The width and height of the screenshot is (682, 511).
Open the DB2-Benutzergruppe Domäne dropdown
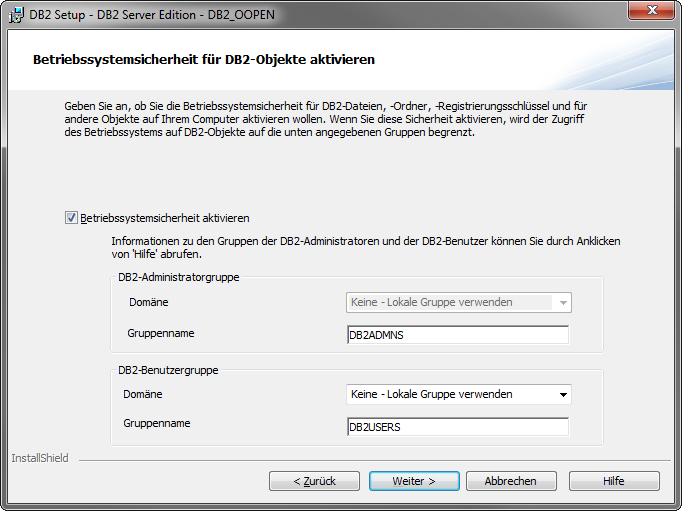pos(459,394)
